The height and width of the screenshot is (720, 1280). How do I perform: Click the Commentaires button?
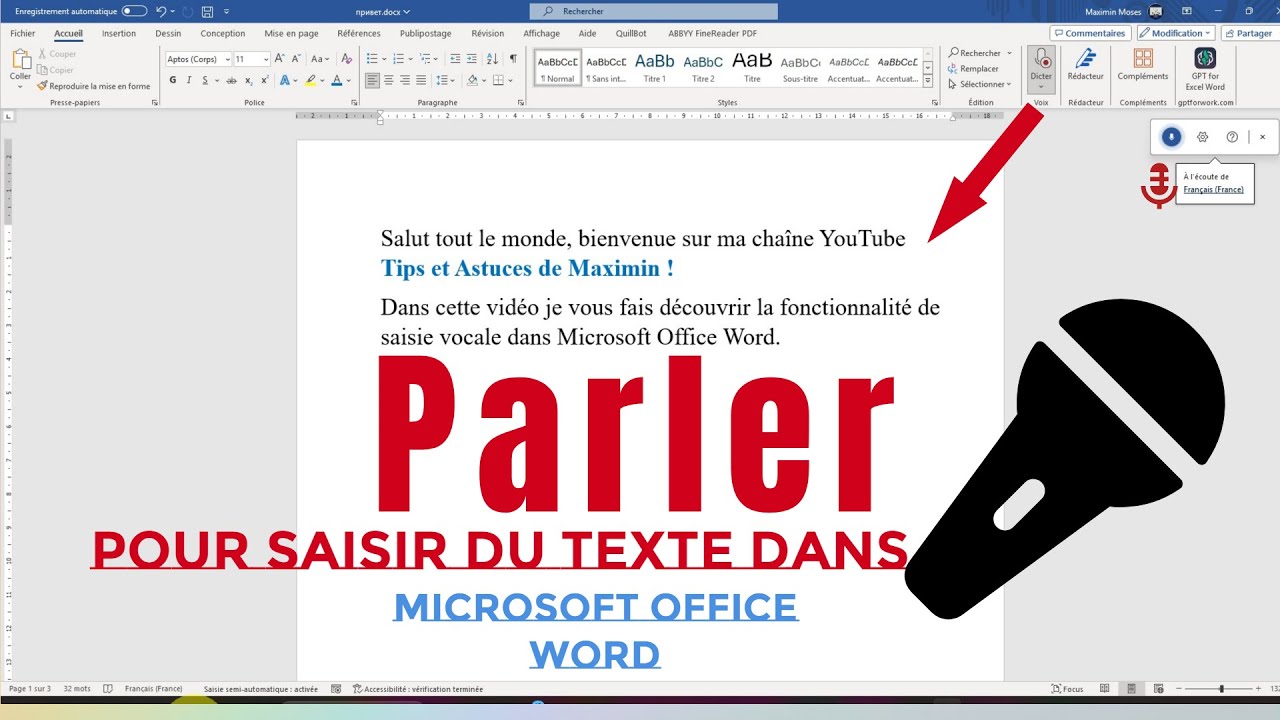click(x=1090, y=33)
